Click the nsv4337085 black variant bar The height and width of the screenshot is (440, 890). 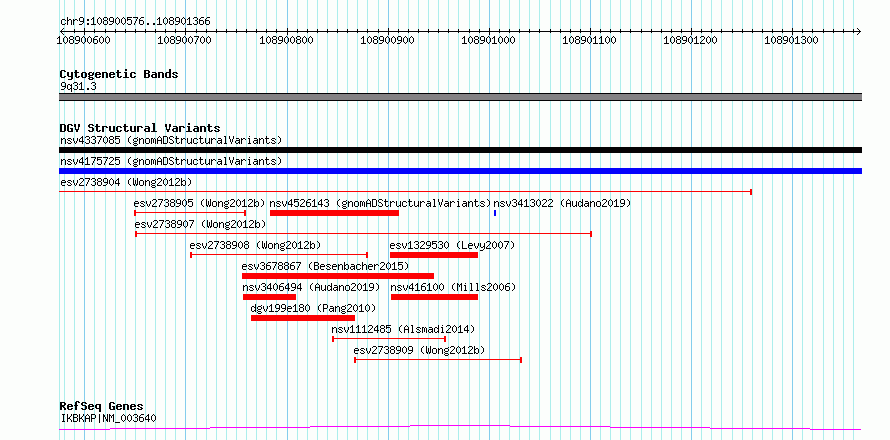460,150
